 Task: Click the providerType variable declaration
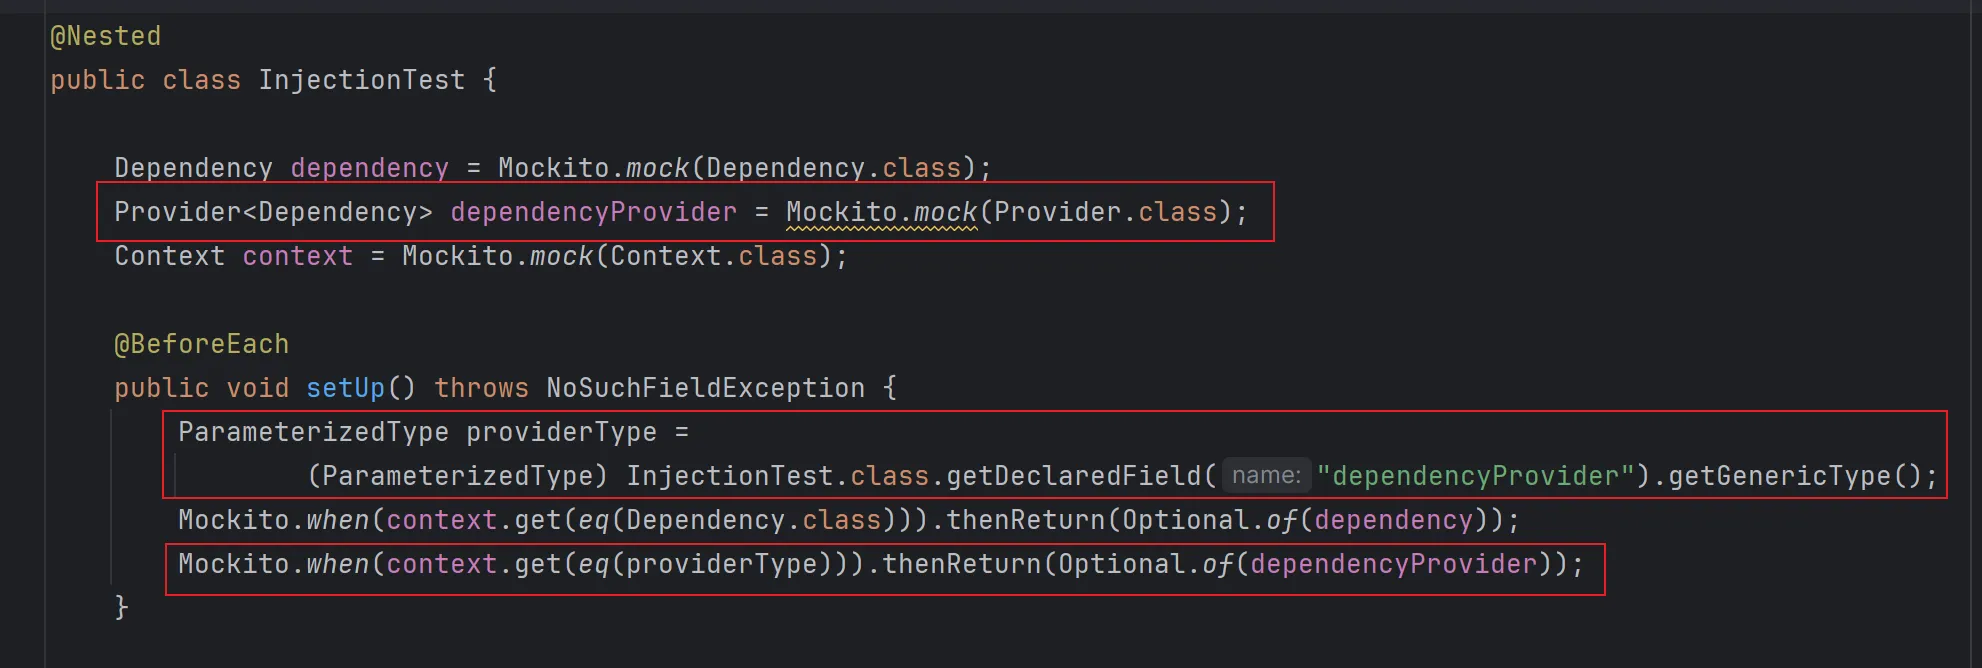[x=561, y=432]
